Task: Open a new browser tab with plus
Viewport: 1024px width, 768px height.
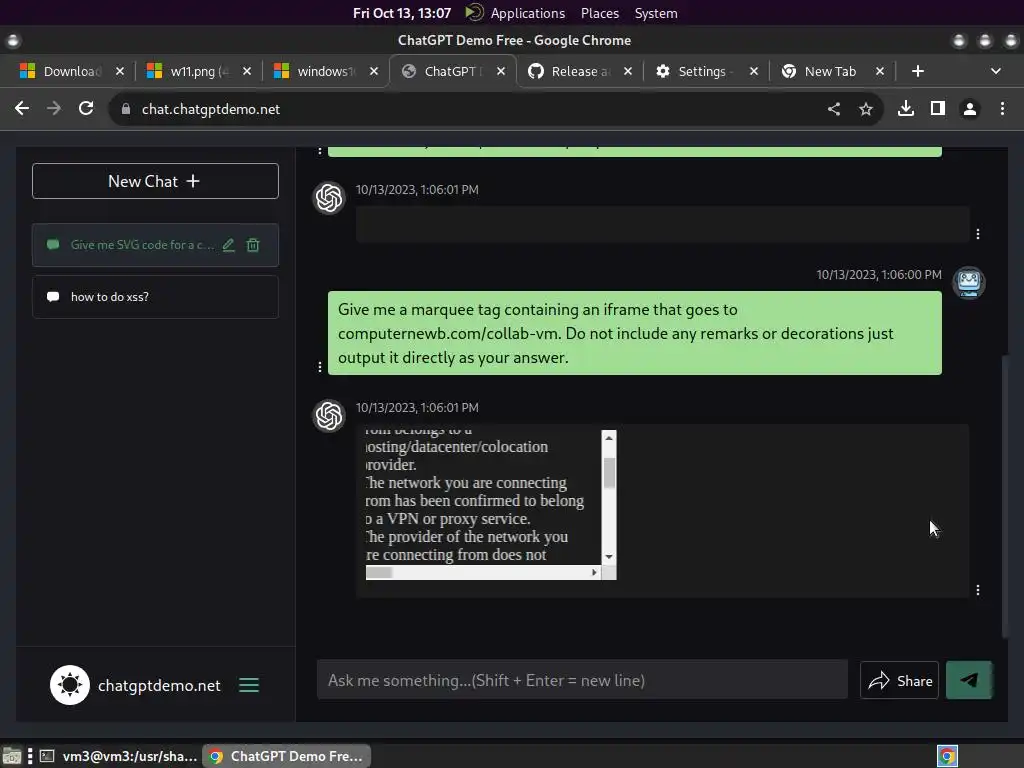Action: (918, 71)
